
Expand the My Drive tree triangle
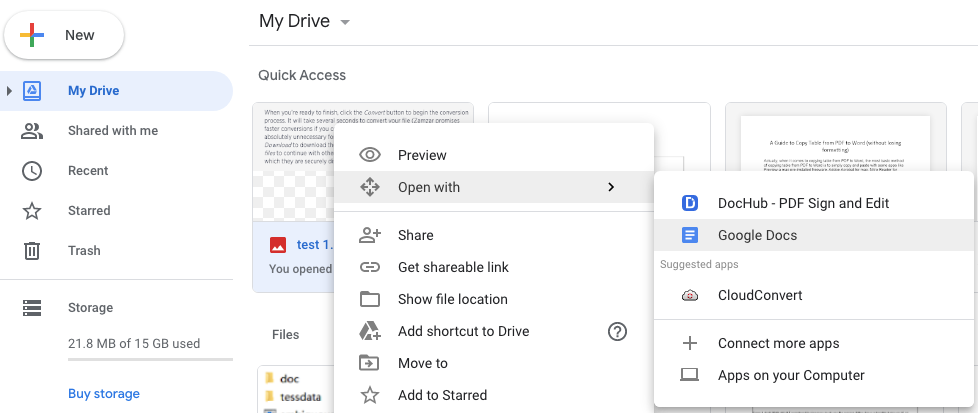[x=9, y=91]
